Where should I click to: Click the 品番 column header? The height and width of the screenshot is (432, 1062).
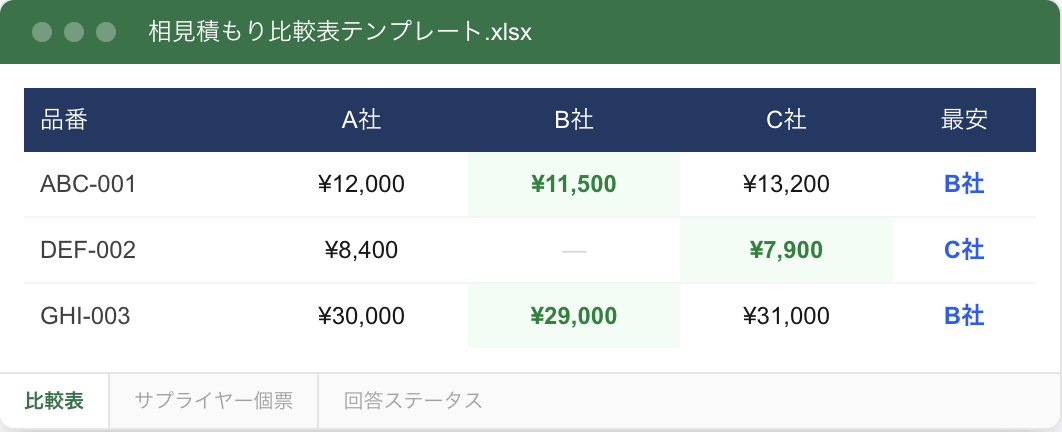pos(64,120)
